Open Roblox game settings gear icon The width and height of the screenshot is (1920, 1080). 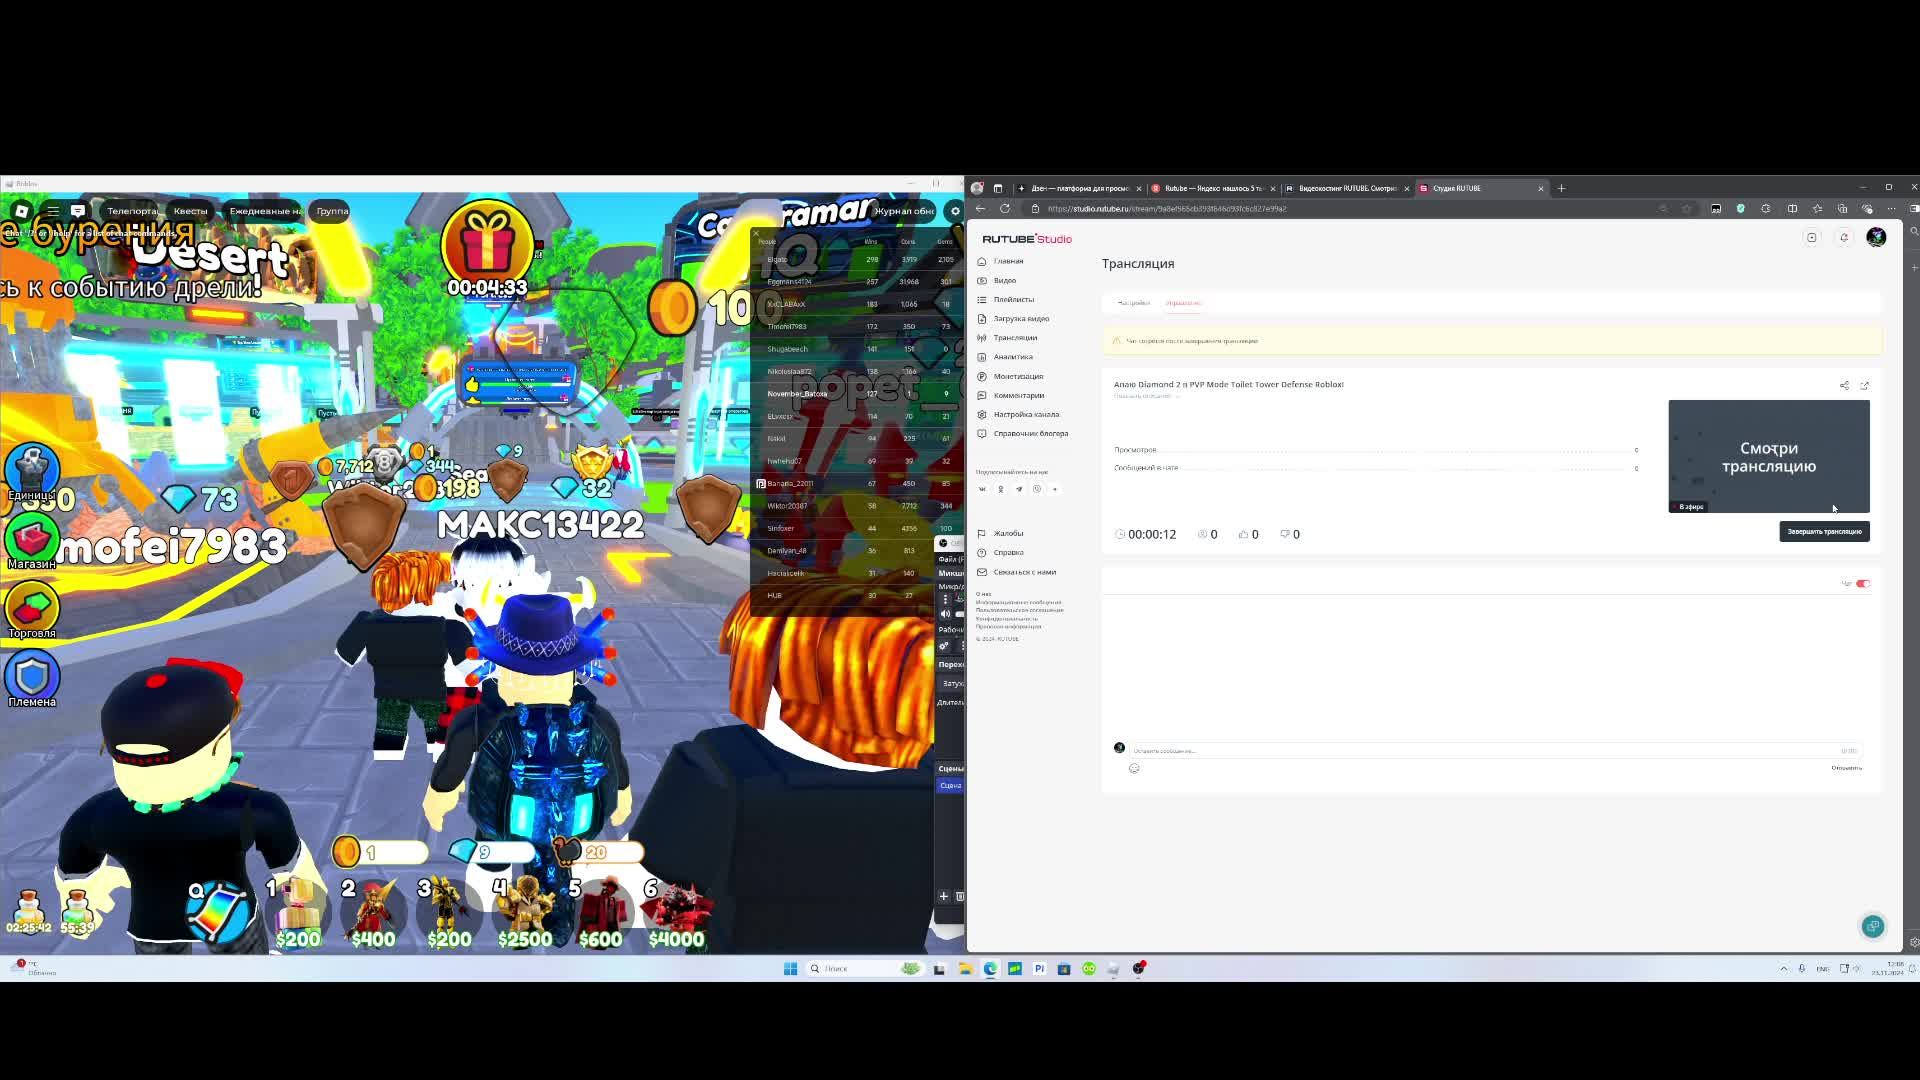(x=955, y=211)
